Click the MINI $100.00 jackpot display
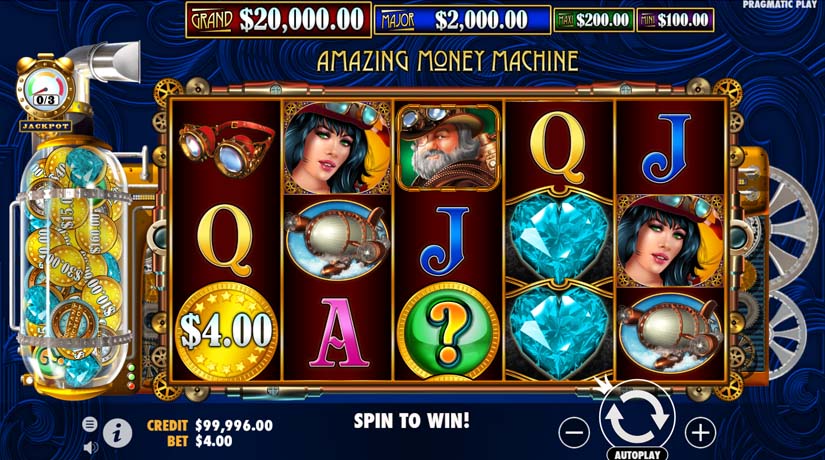The height and width of the screenshot is (460, 825). (675, 20)
